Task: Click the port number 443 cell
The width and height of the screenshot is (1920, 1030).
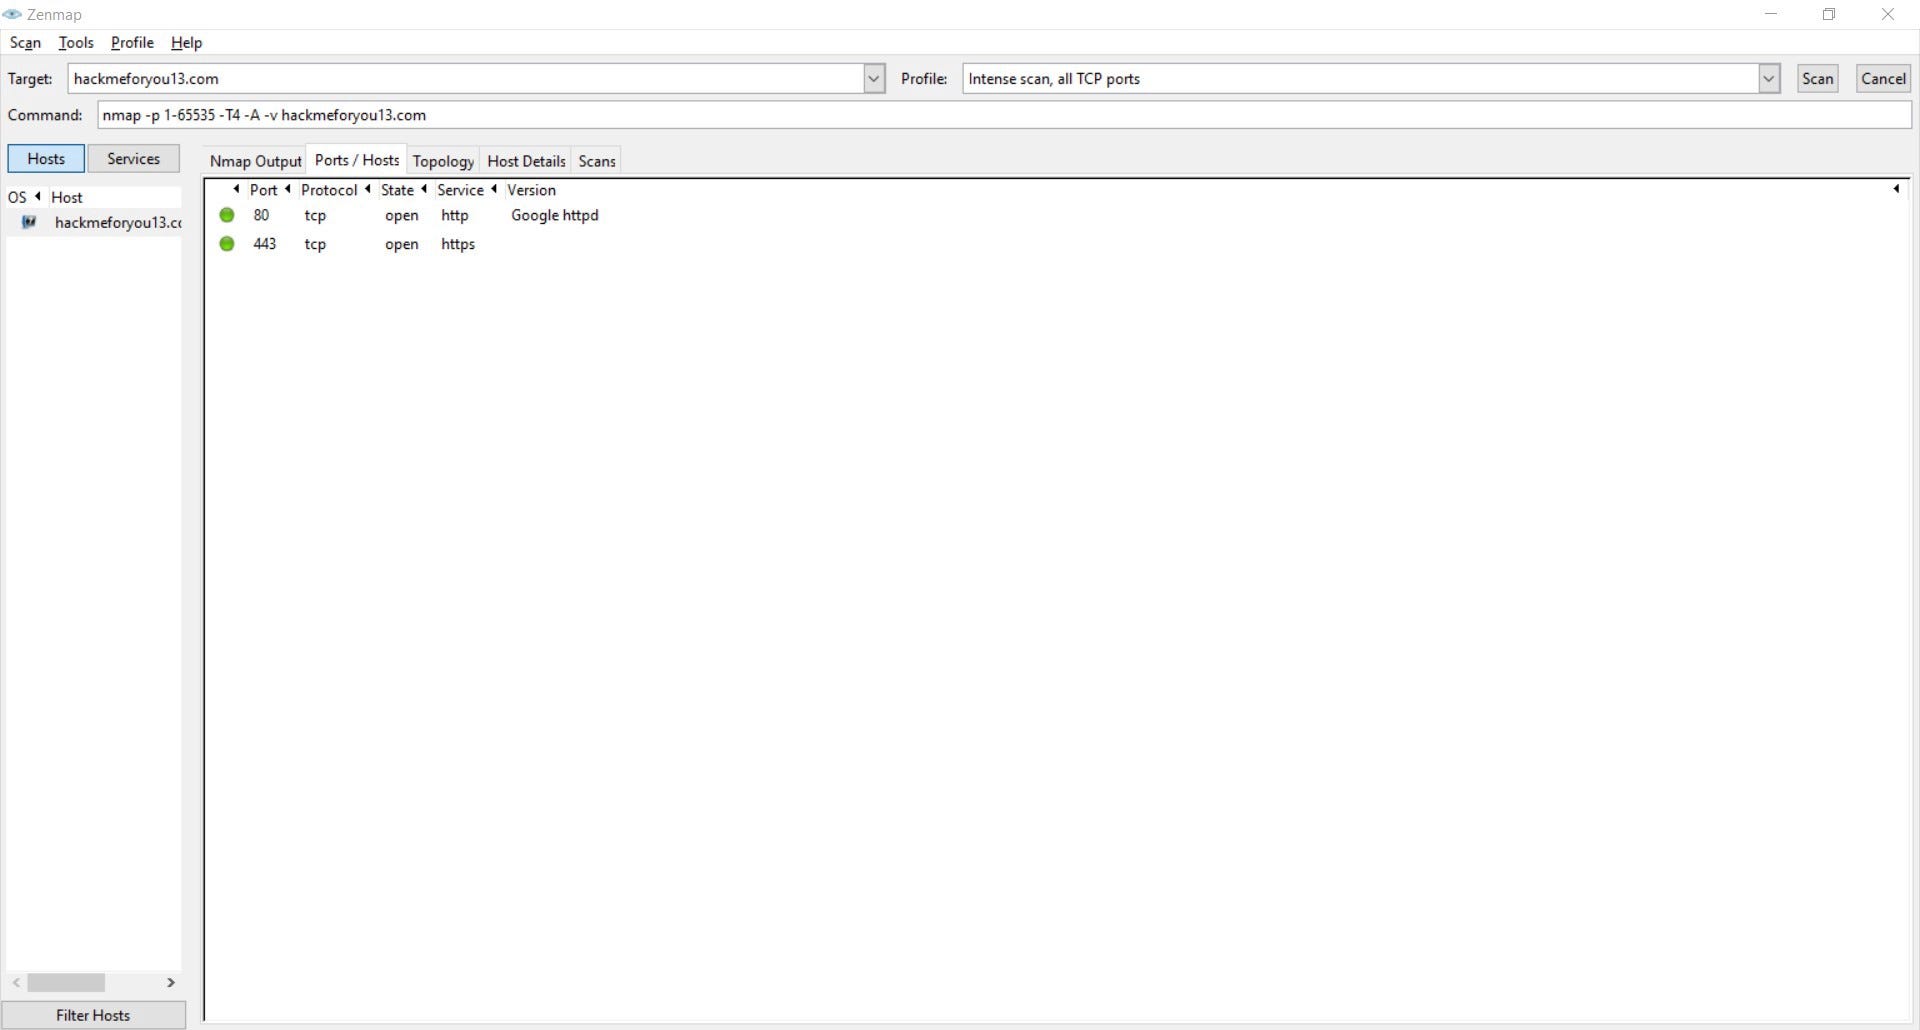Action: [x=264, y=244]
